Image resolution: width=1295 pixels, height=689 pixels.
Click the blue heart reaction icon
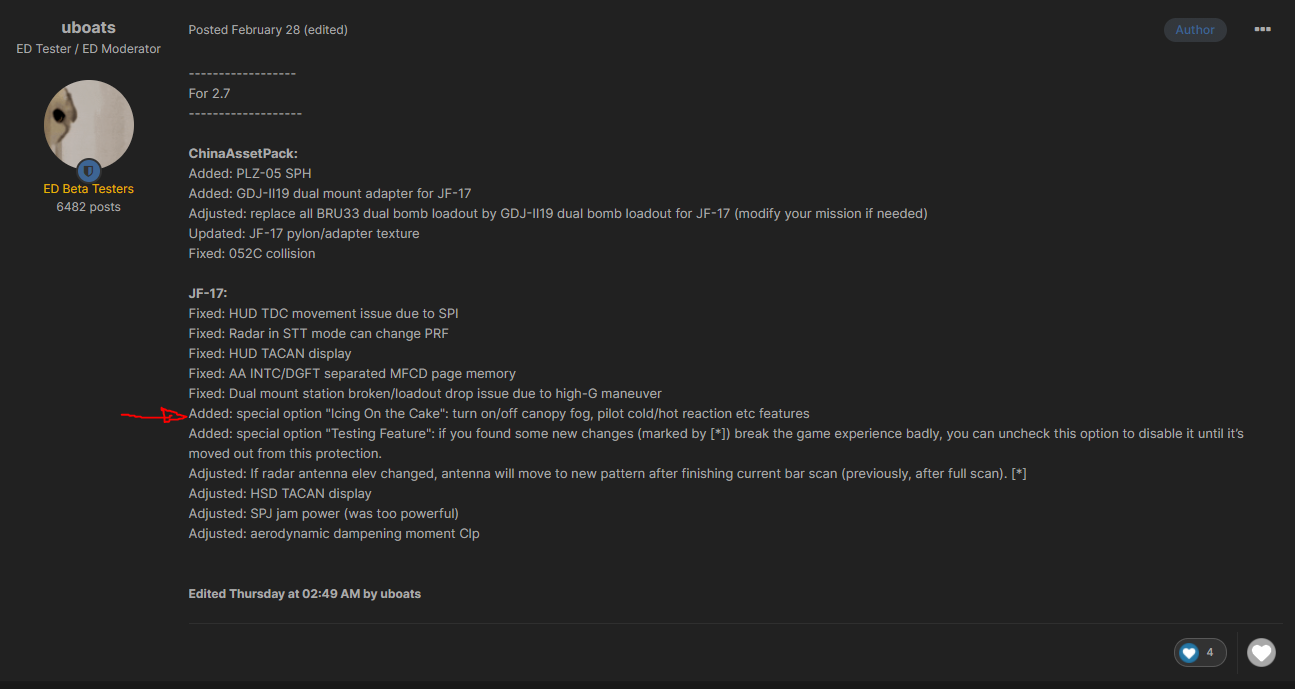tap(1189, 653)
